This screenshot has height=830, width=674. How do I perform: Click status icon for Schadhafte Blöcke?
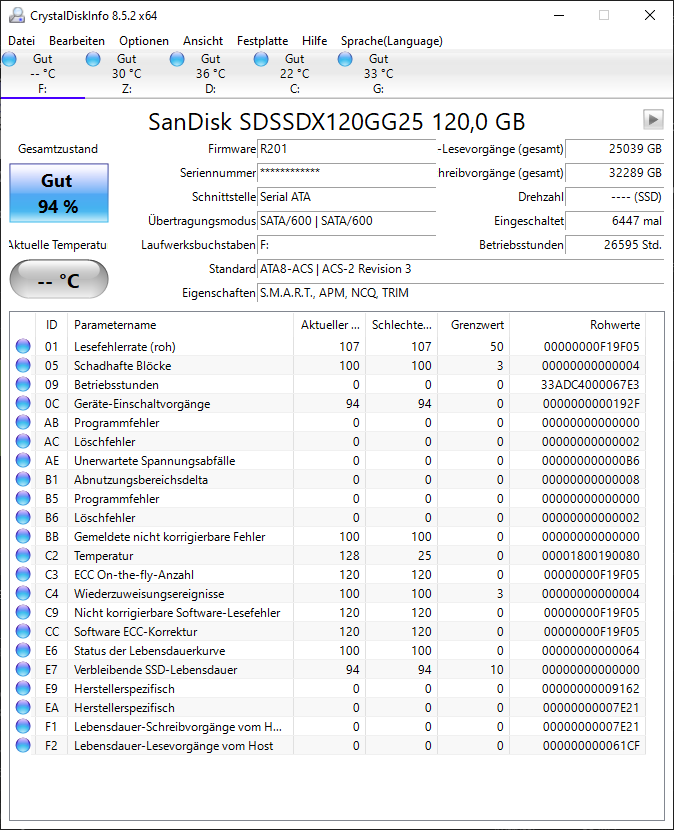(23, 365)
